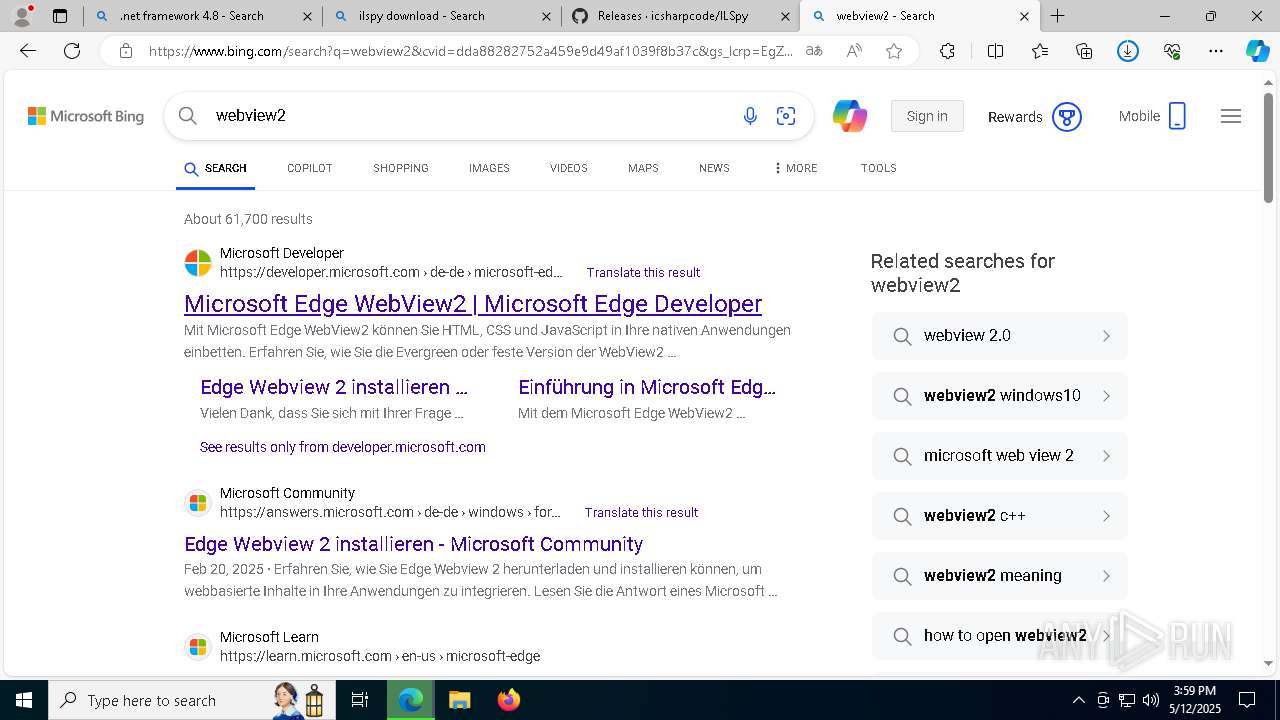The image size is (1280, 720).
Task: Open Microsoft Edge WebView2 Developer result
Action: (473, 304)
